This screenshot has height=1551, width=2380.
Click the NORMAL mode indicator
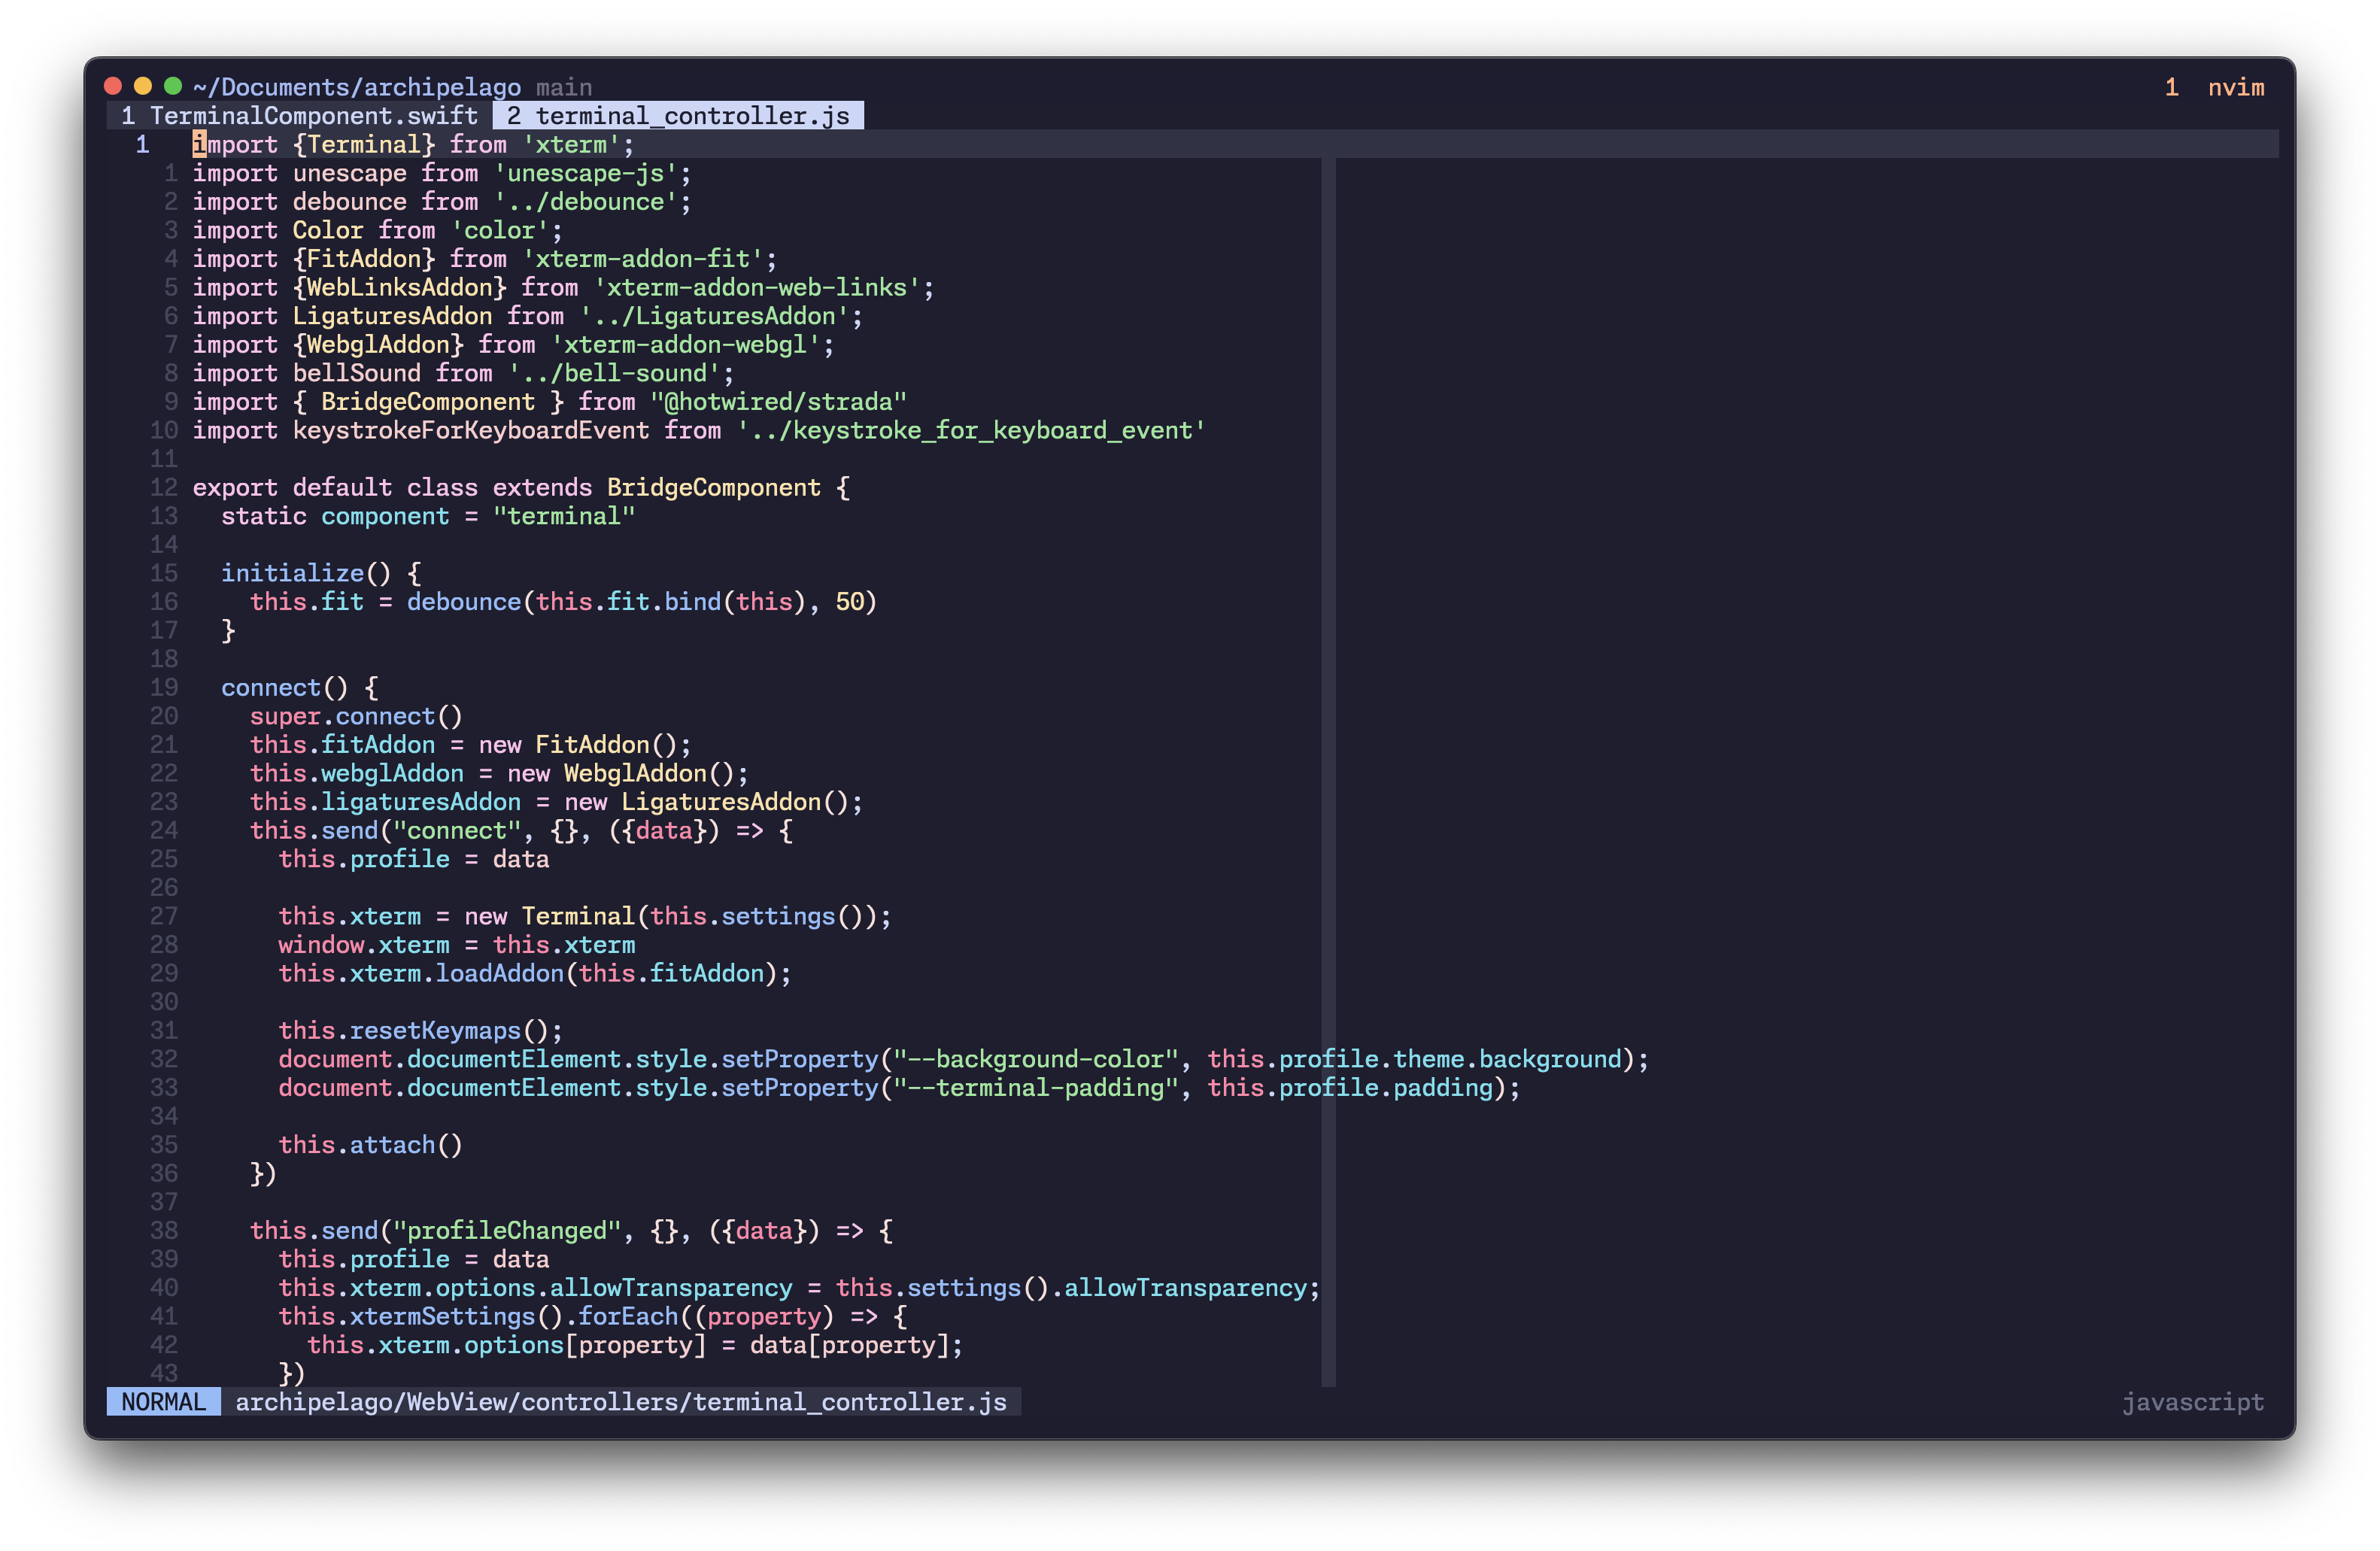(x=163, y=1402)
